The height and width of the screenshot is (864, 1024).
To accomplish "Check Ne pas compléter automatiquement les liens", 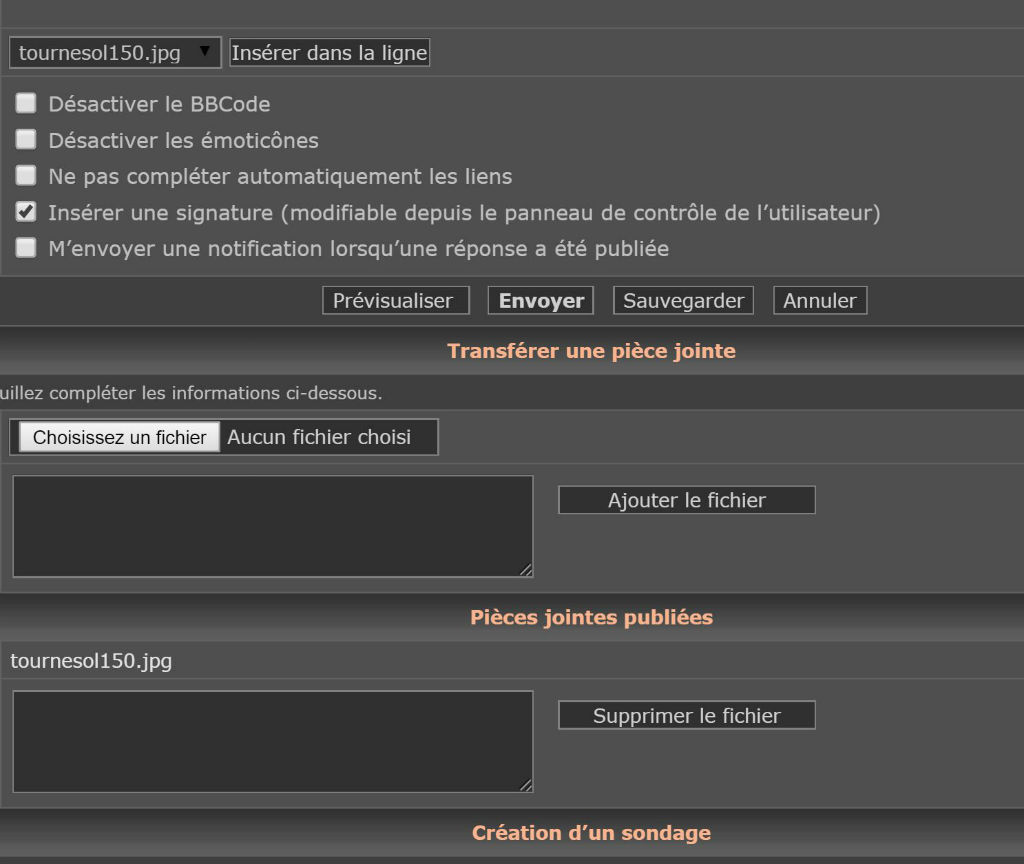I will point(26,176).
